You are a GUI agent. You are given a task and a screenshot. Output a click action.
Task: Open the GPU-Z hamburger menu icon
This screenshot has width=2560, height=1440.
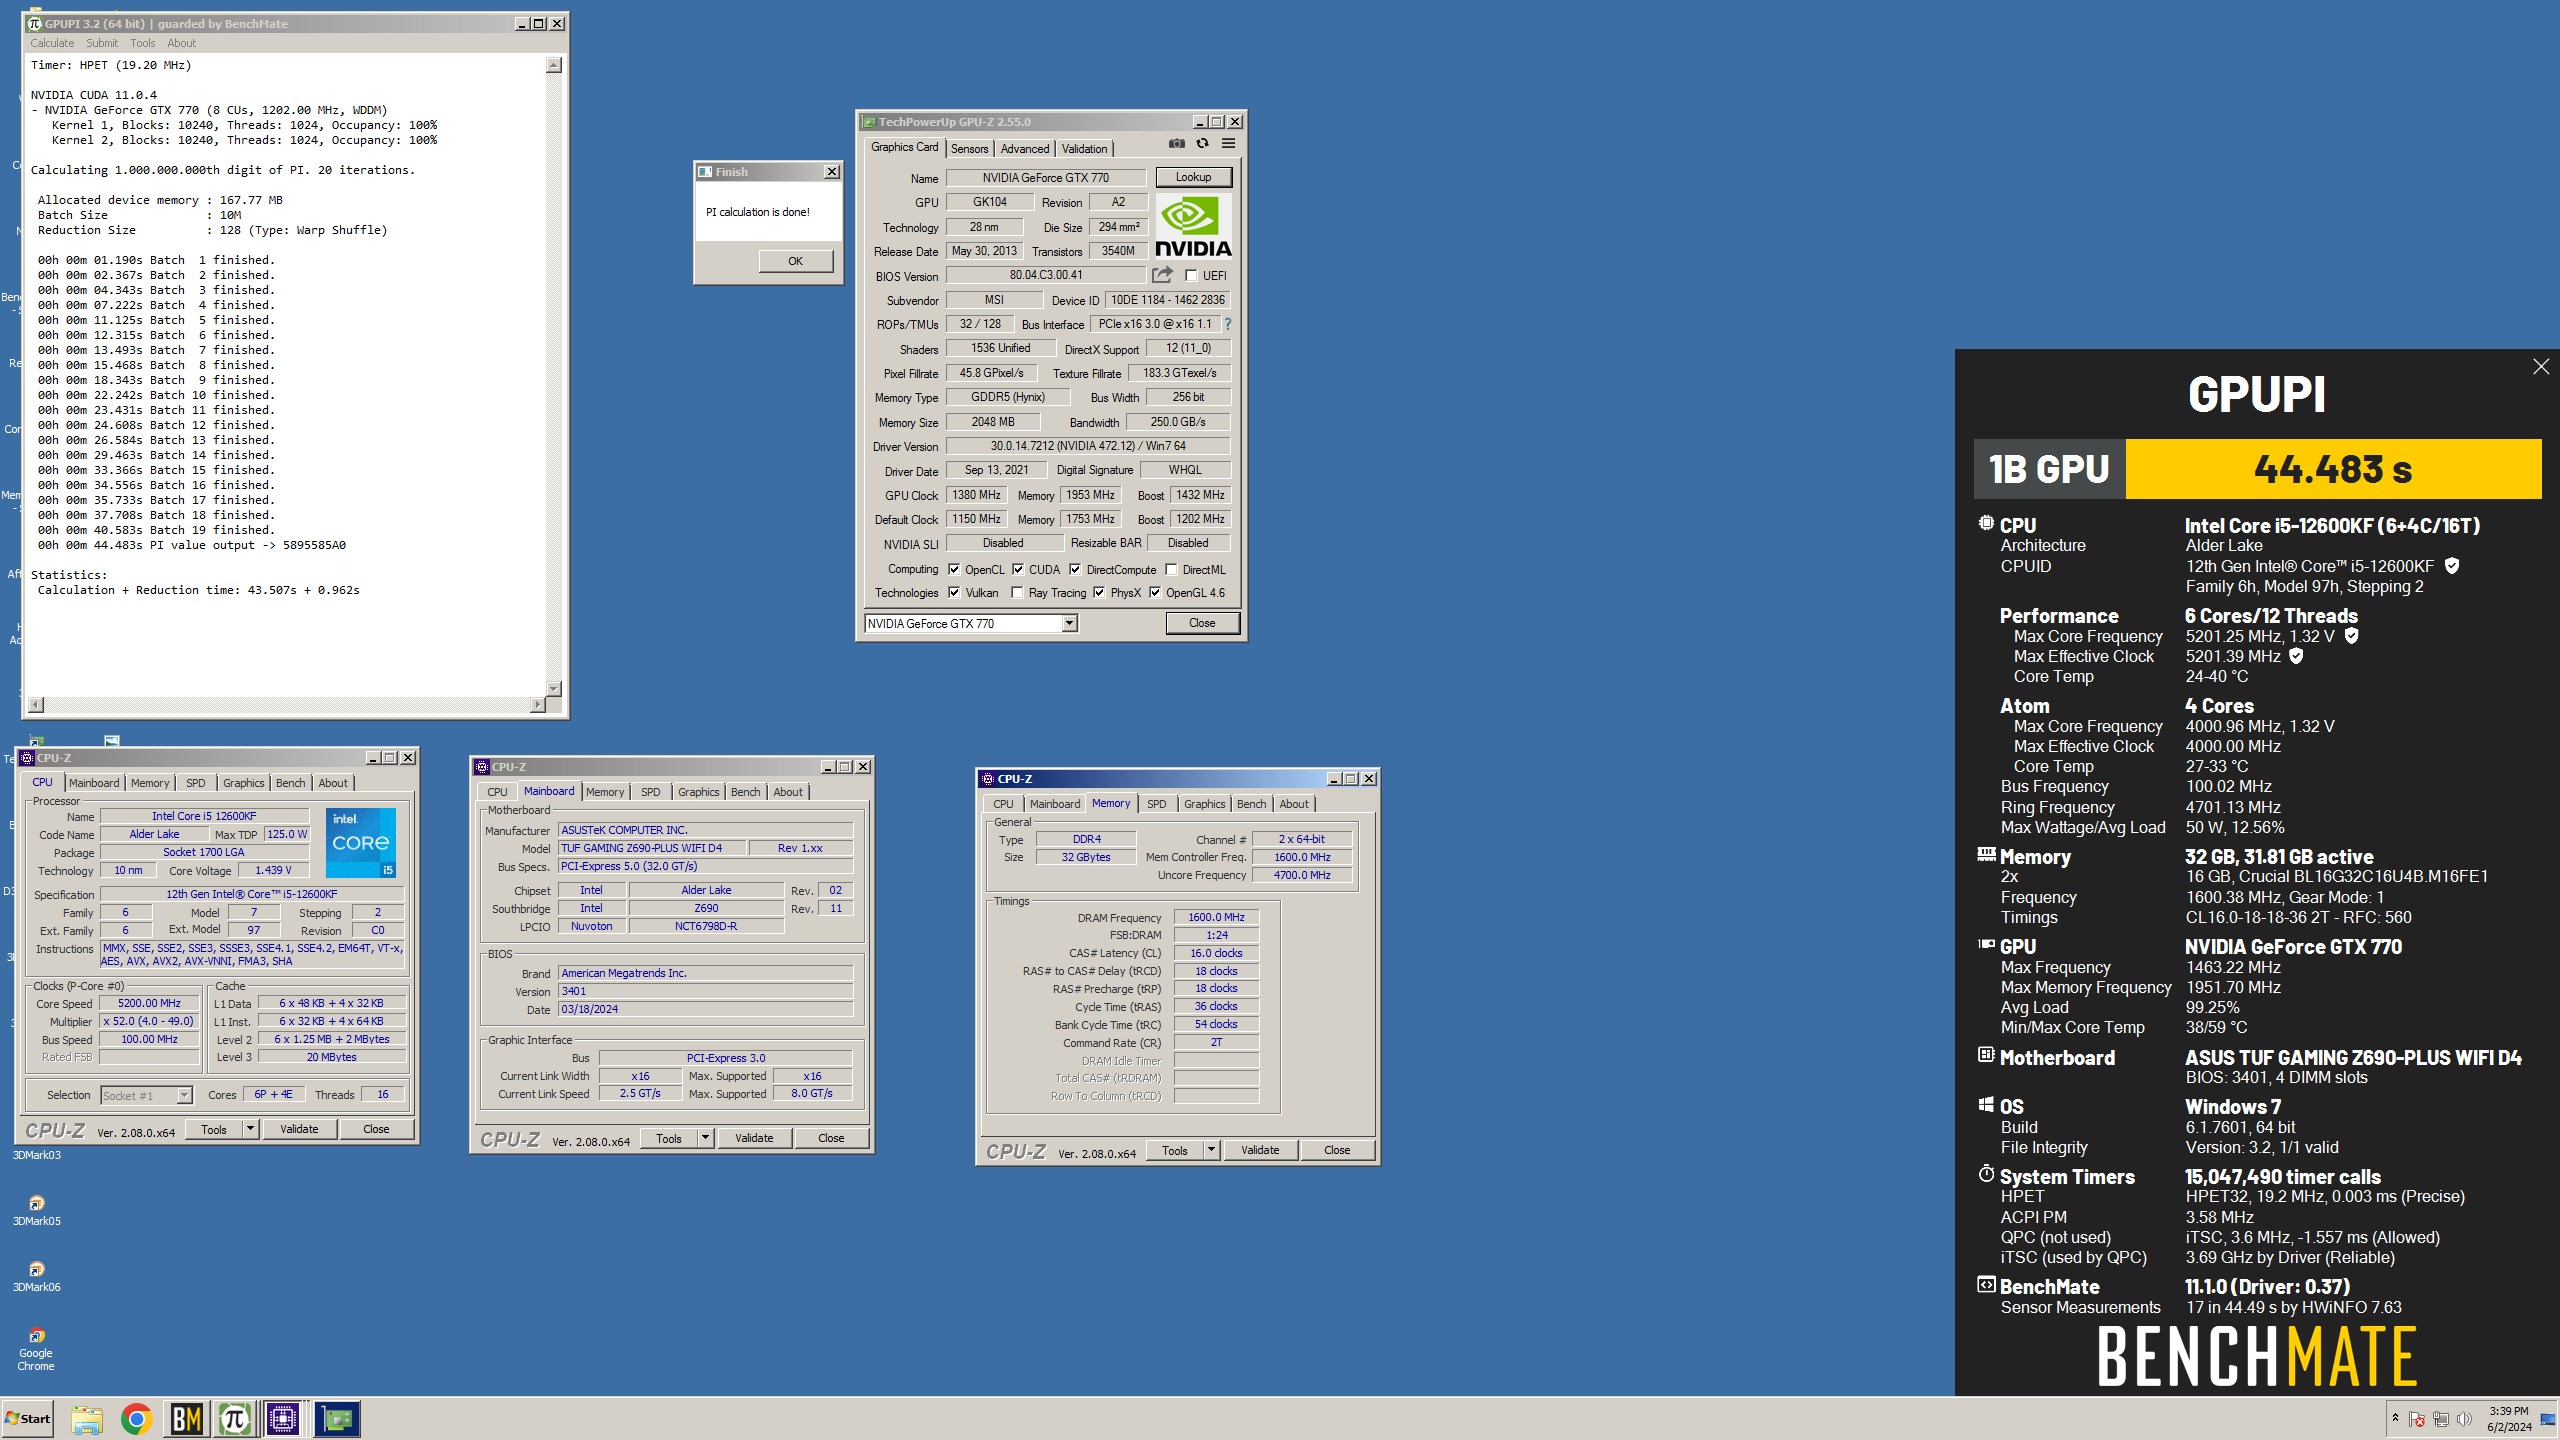coord(1229,144)
